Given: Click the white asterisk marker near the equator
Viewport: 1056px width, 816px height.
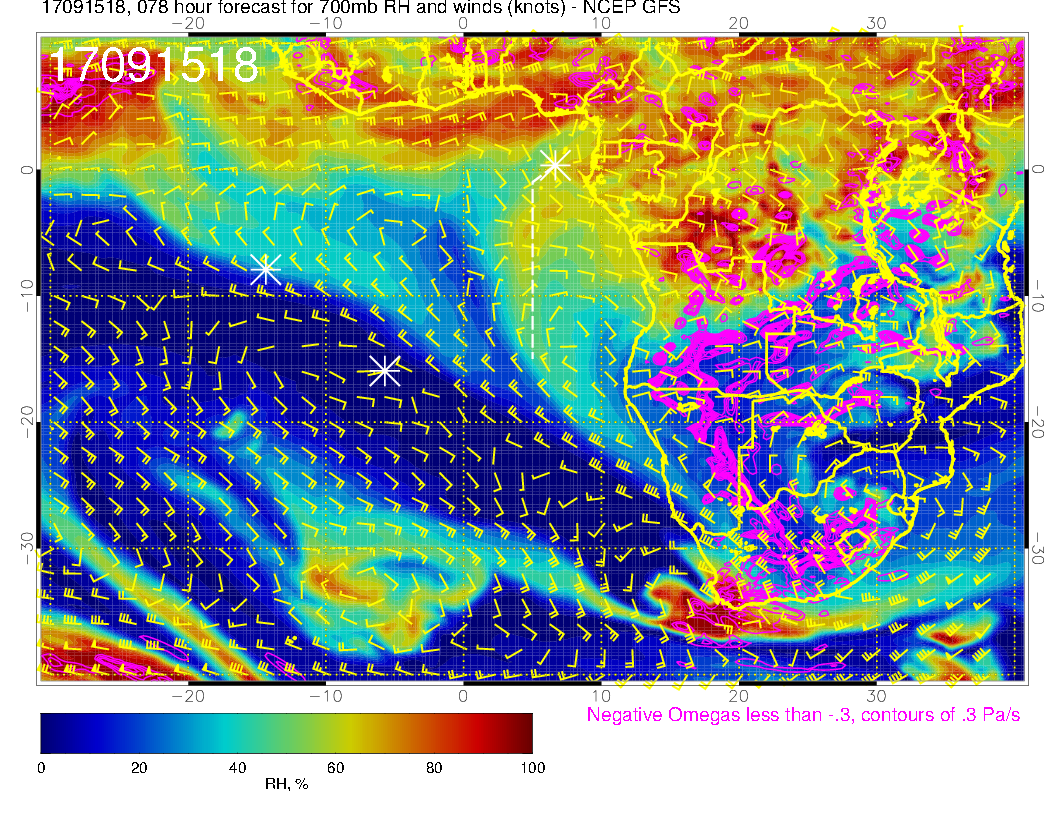Looking at the screenshot, I should point(555,164).
